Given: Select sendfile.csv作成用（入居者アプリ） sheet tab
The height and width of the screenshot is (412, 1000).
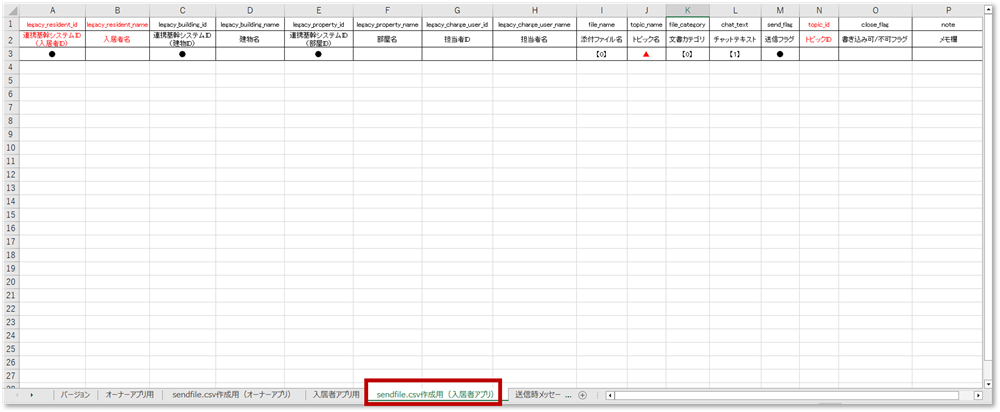Looking at the screenshot, I should click(x=435, y=395).
